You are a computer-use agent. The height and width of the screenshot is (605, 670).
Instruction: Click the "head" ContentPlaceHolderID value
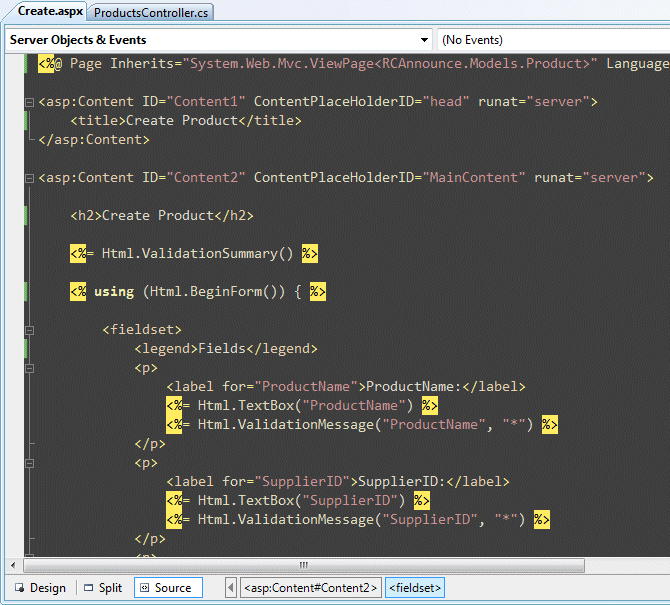coord(446,102)
